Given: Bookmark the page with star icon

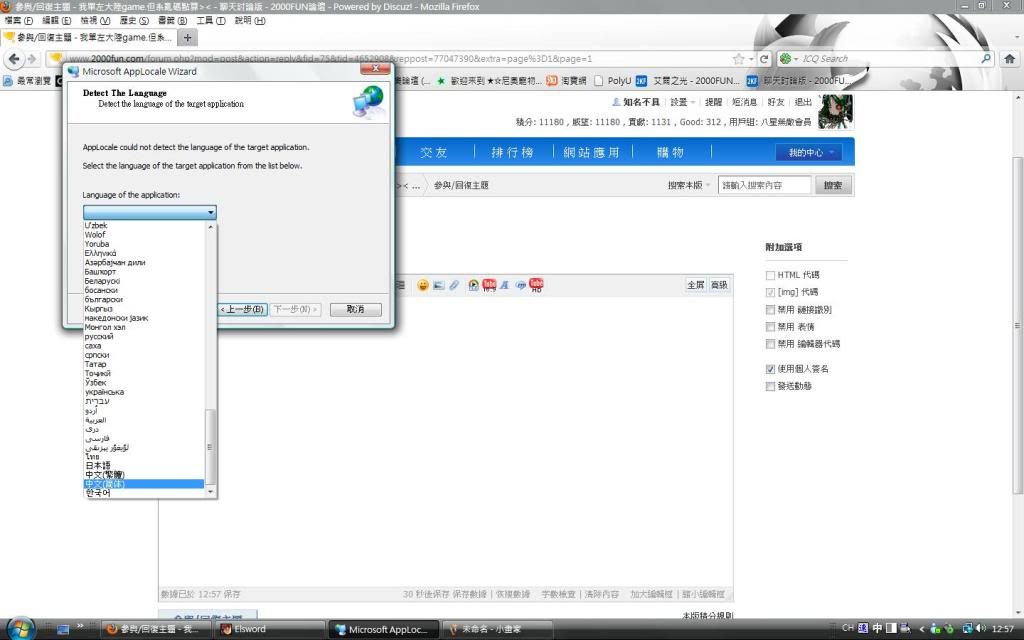Looking at the screenshot, I should [739, 59].
